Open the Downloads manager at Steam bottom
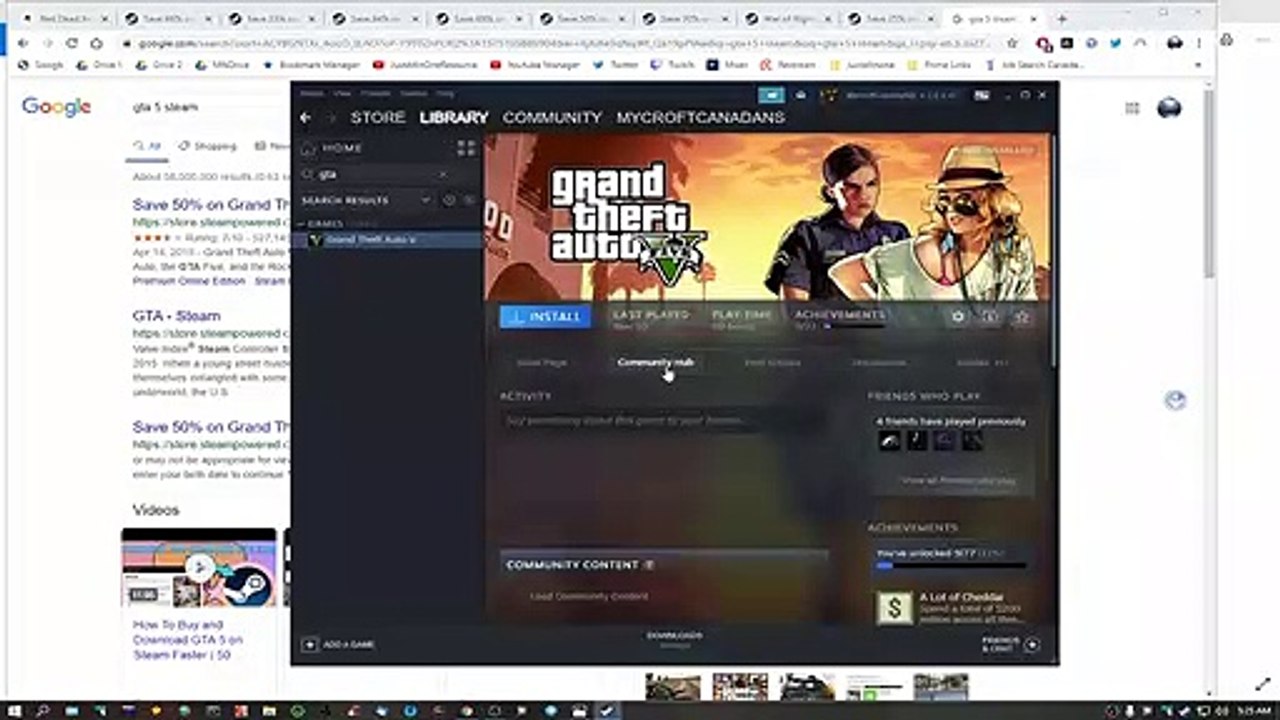This screenshot has height=720, width=1280. click(674, 640)
